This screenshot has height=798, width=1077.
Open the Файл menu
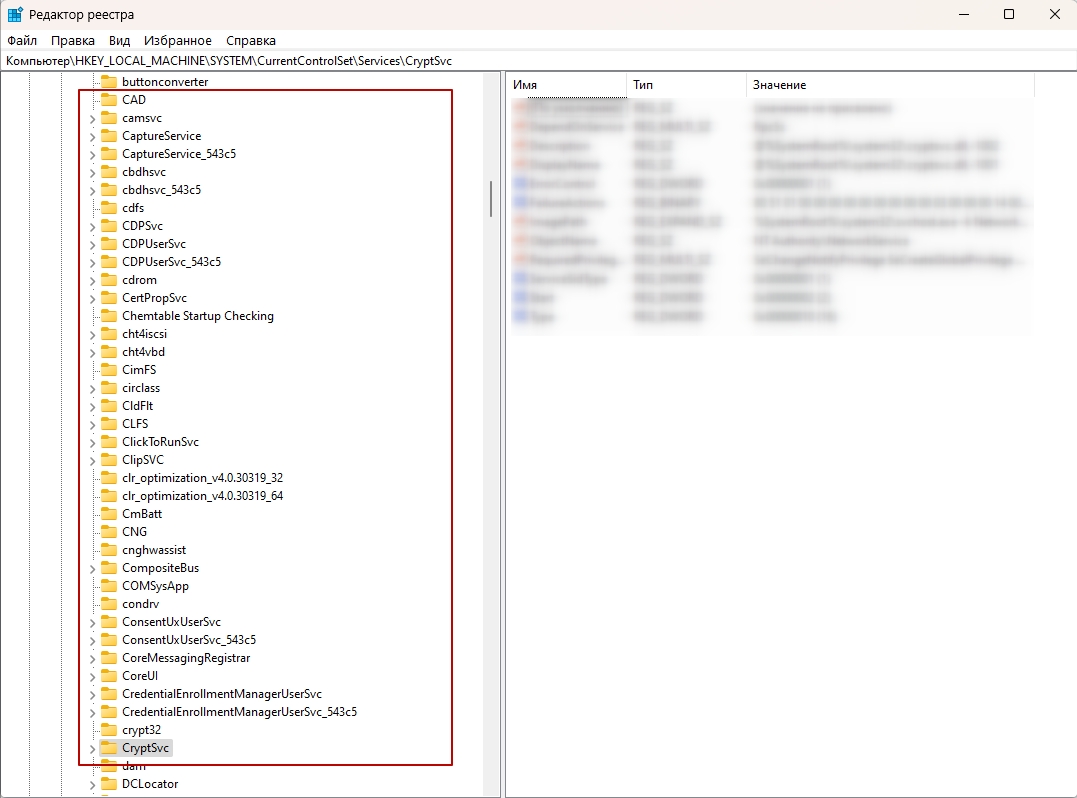(x=21, y=41)
